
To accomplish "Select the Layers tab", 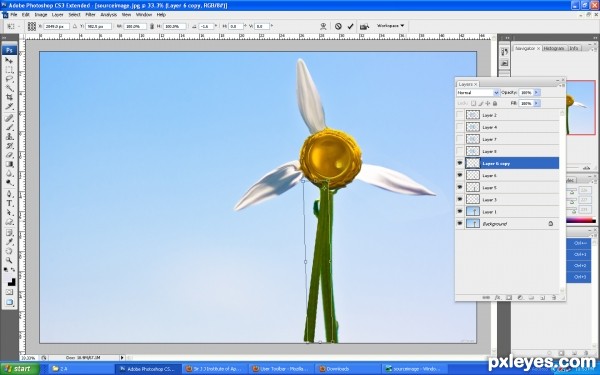I will click(x=468, y=84).
